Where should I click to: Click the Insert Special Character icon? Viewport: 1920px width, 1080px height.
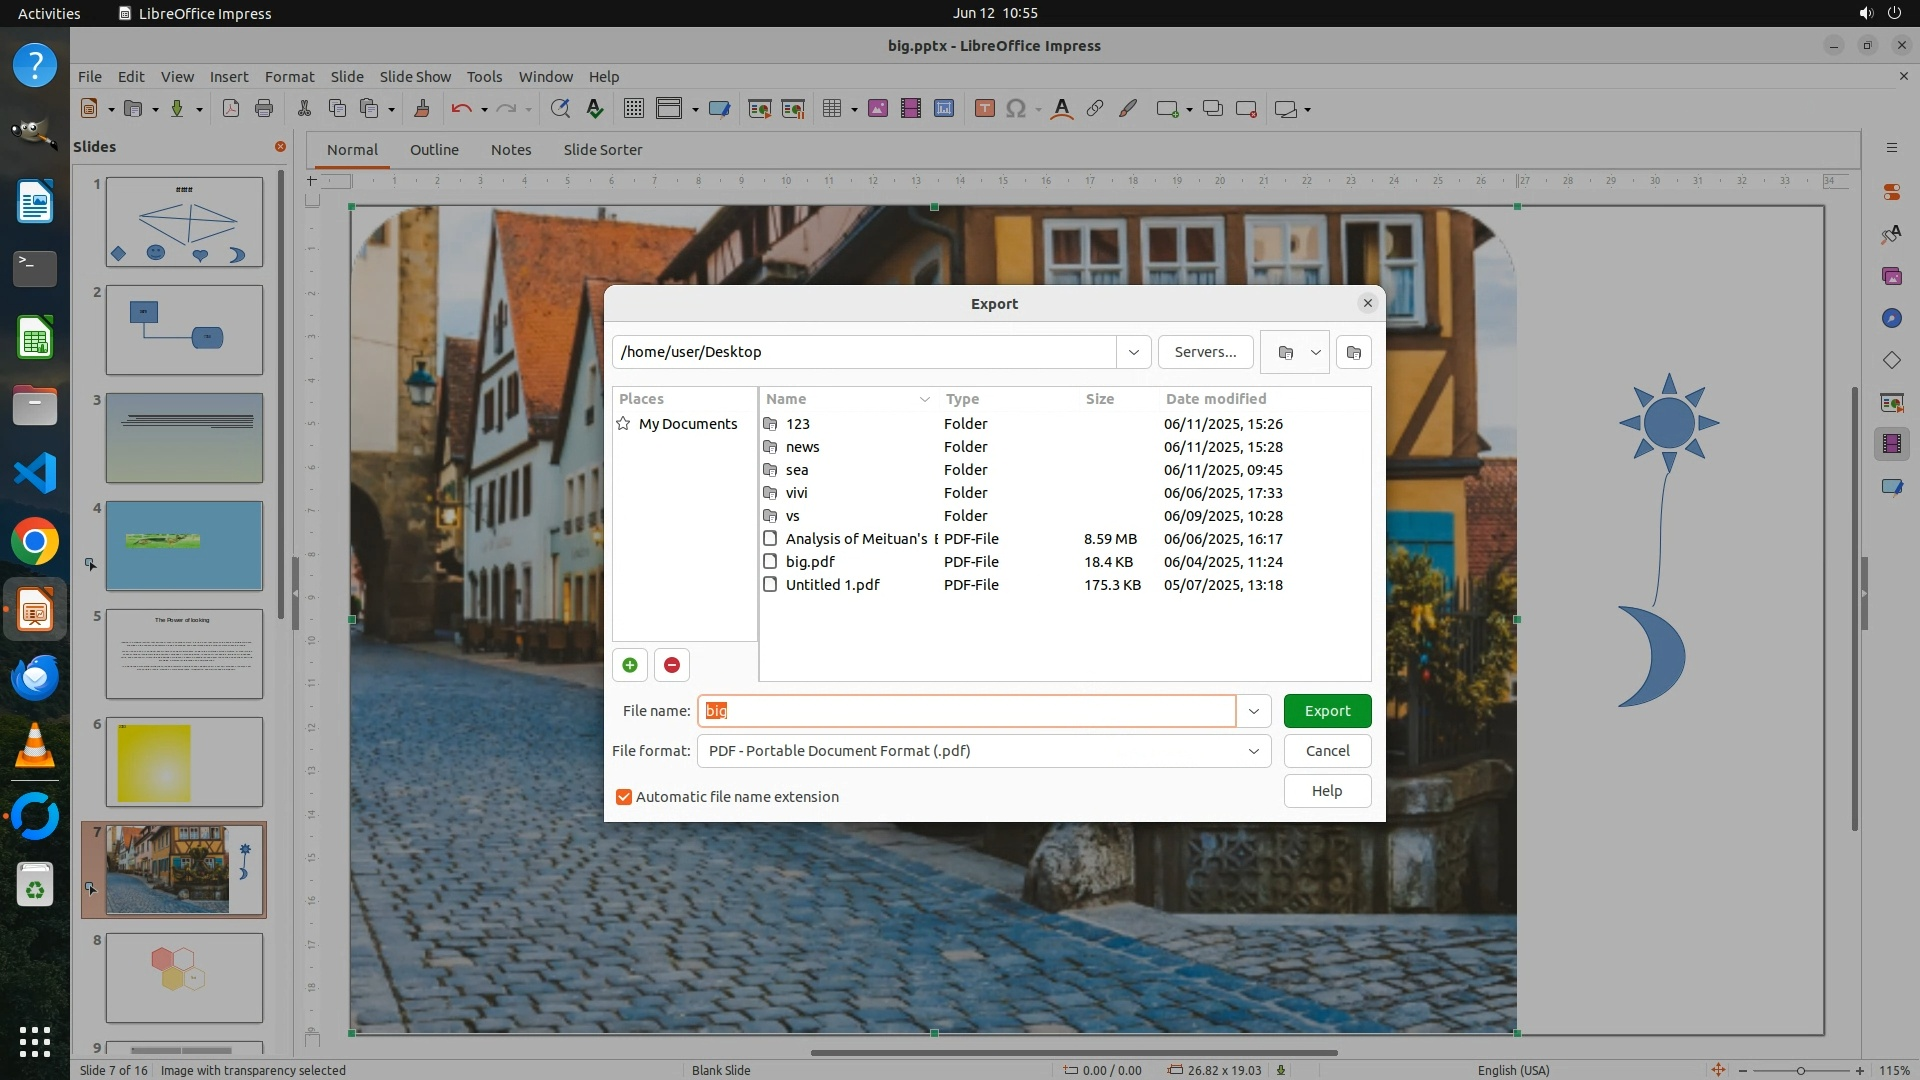click(x=1016, y=109)
